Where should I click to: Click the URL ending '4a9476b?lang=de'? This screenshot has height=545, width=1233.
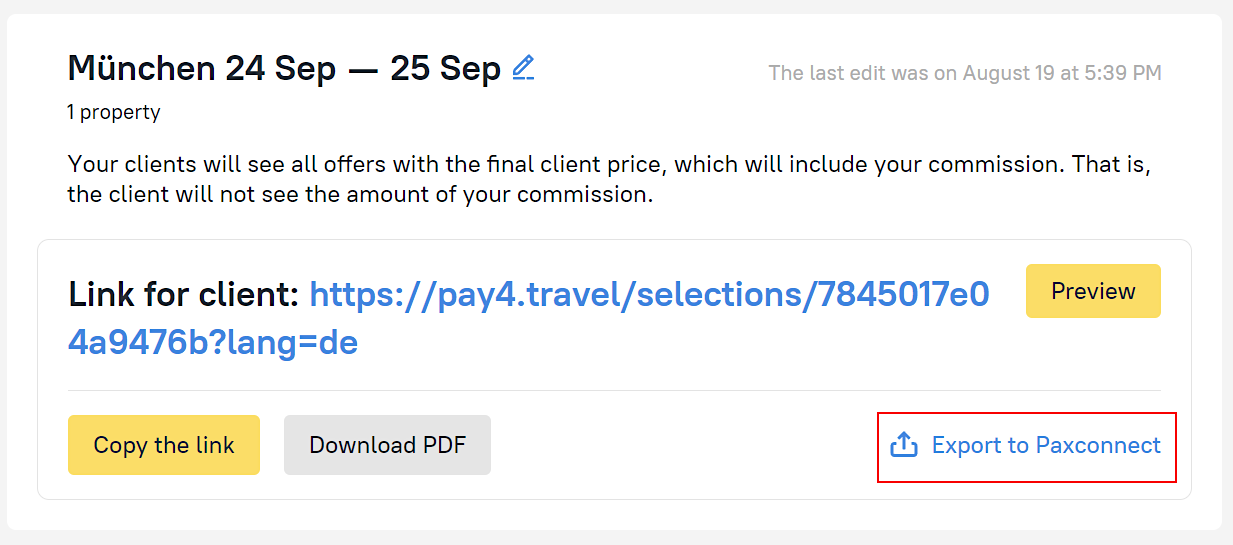tap(213, 343)
